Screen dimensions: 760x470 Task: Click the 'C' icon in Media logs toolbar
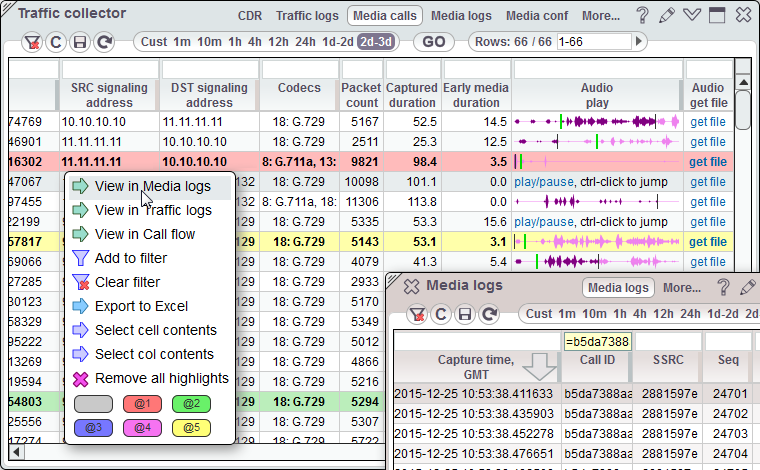click(x=441, y=314)
